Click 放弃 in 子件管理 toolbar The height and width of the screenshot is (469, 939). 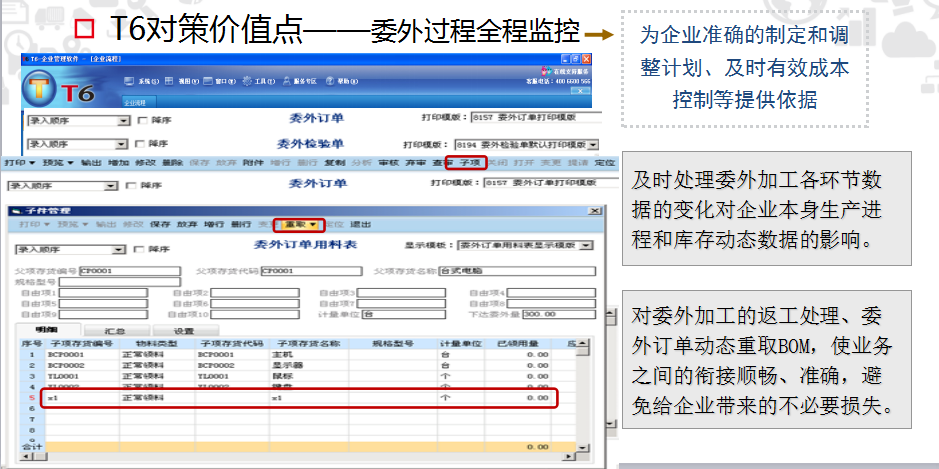187,225
